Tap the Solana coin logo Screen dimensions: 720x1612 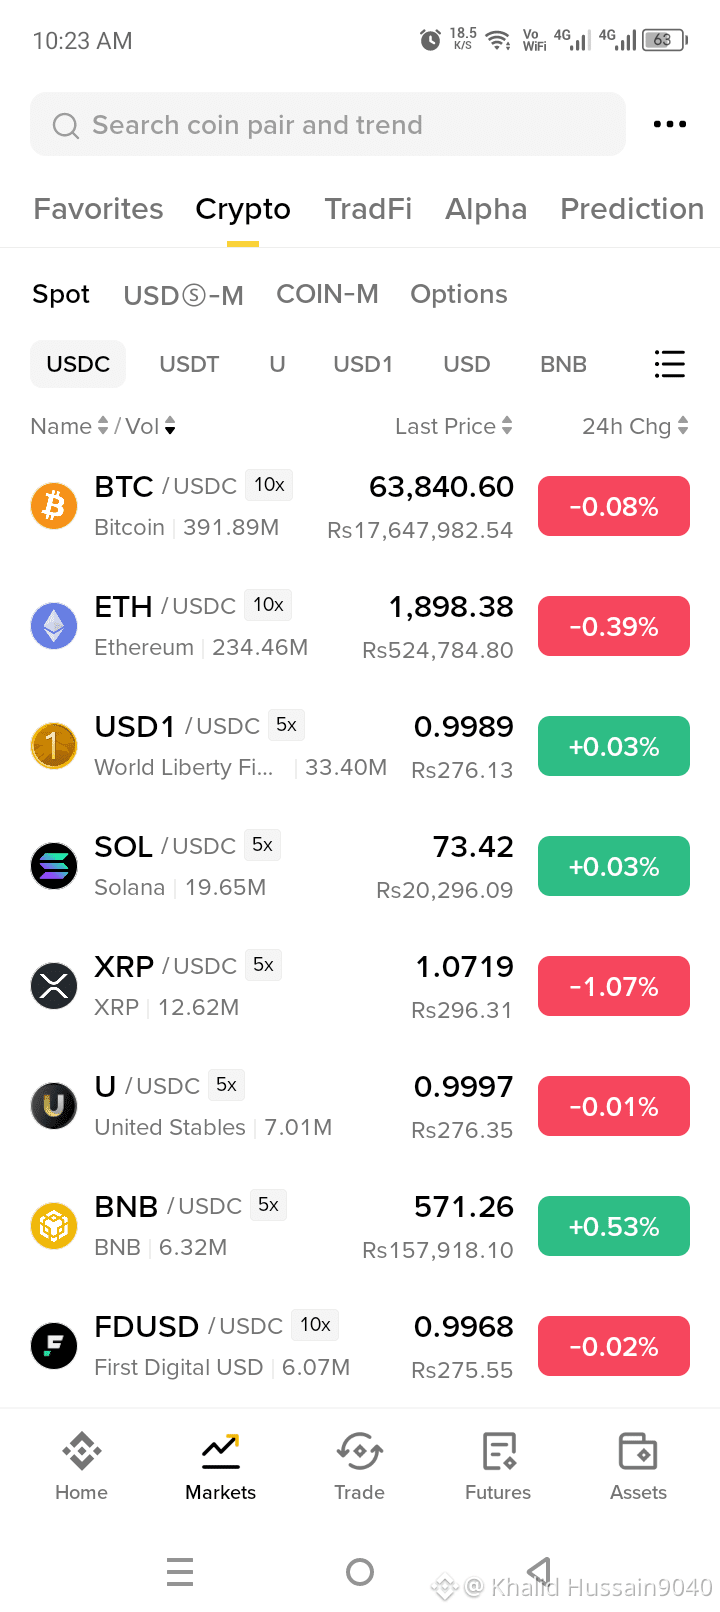(54, 866)
